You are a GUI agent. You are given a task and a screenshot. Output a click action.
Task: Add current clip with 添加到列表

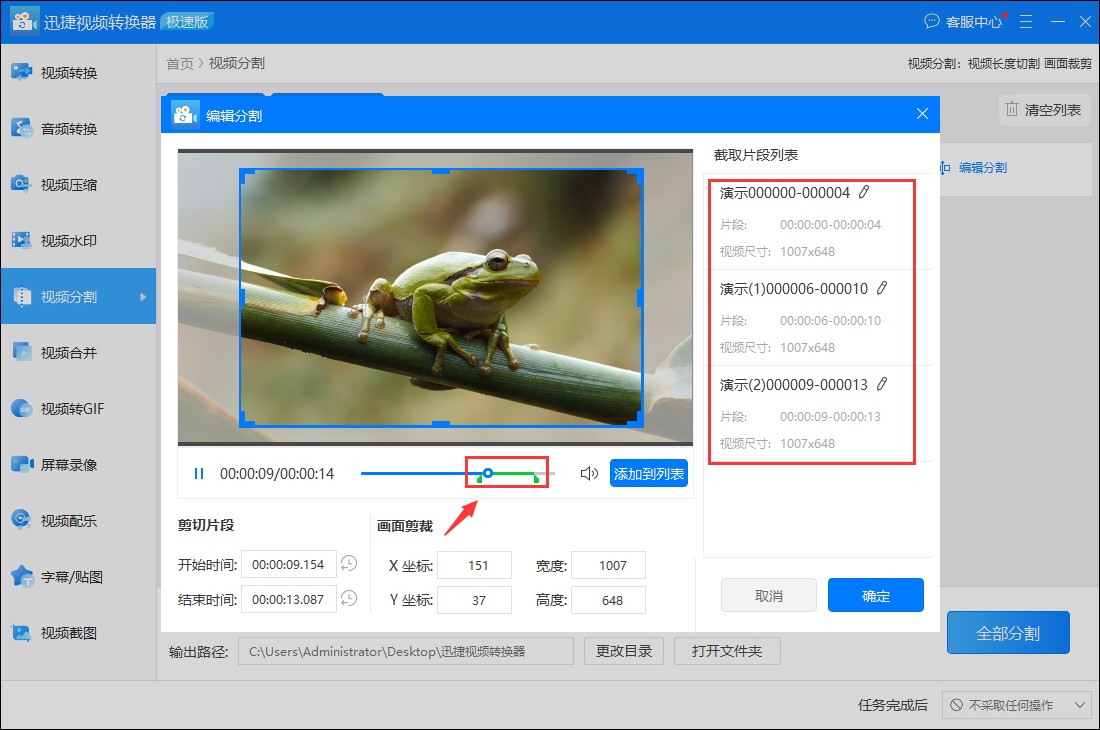(649, 472)
